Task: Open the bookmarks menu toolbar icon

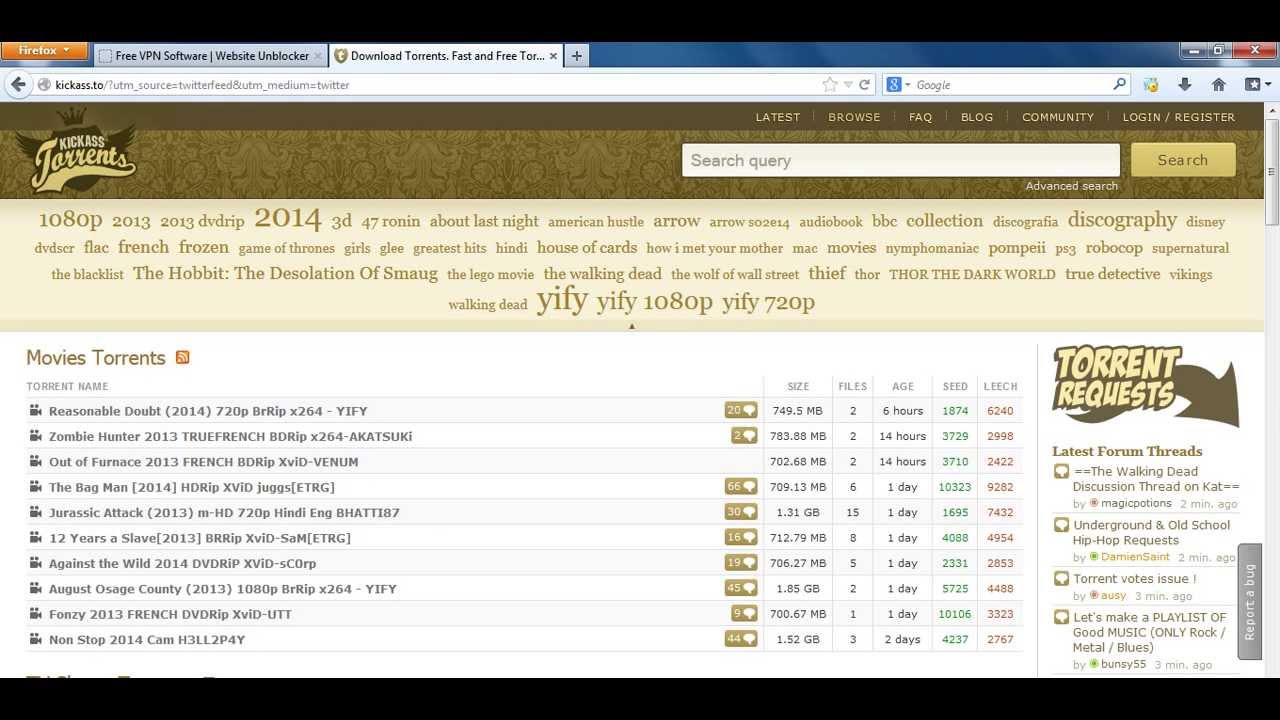Action: pos(1257,85)
